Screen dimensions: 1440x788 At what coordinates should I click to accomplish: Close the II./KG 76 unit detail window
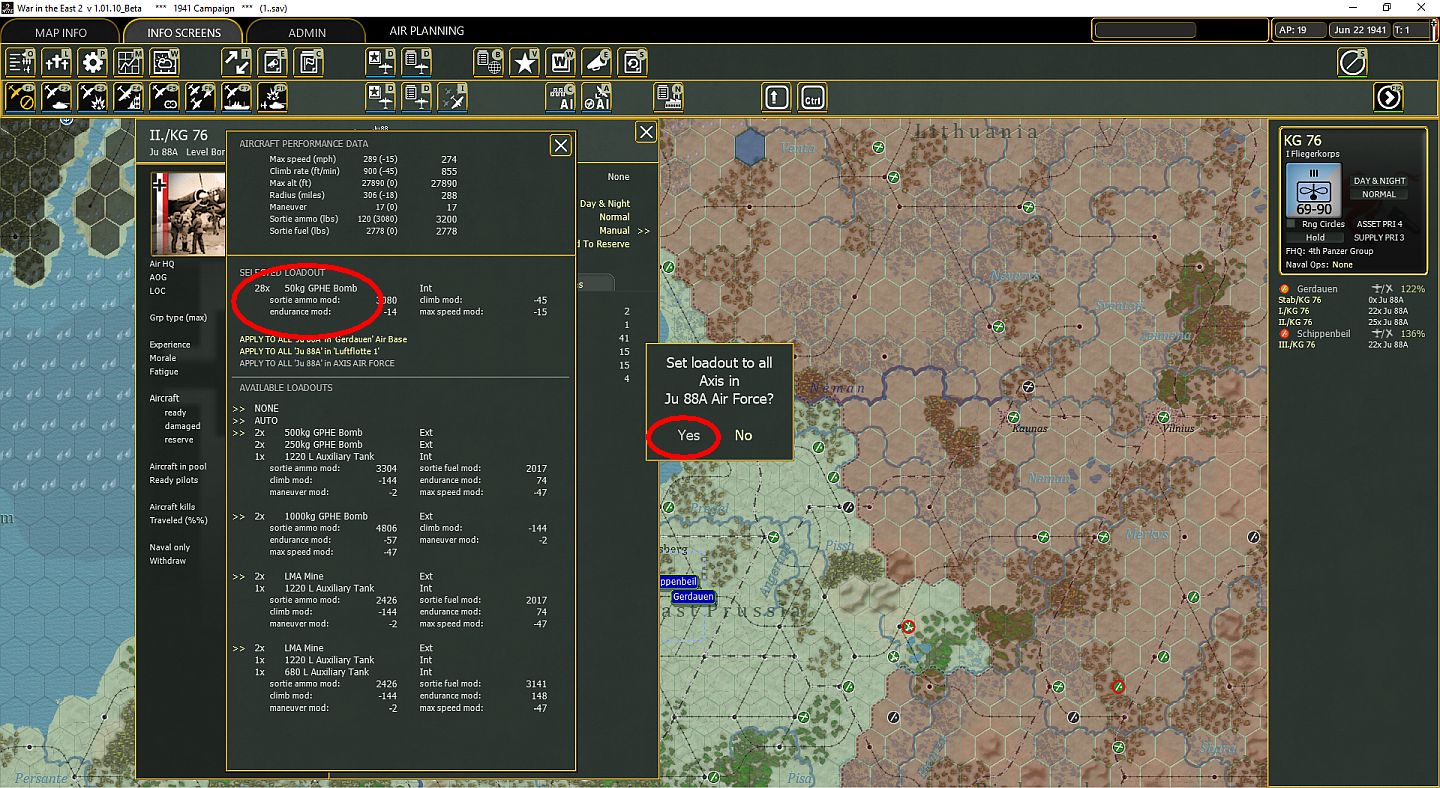tap(647, 132)
